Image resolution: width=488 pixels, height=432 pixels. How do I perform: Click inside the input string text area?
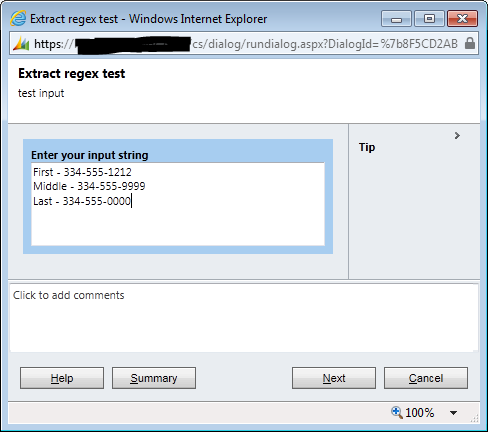[178, 204]
